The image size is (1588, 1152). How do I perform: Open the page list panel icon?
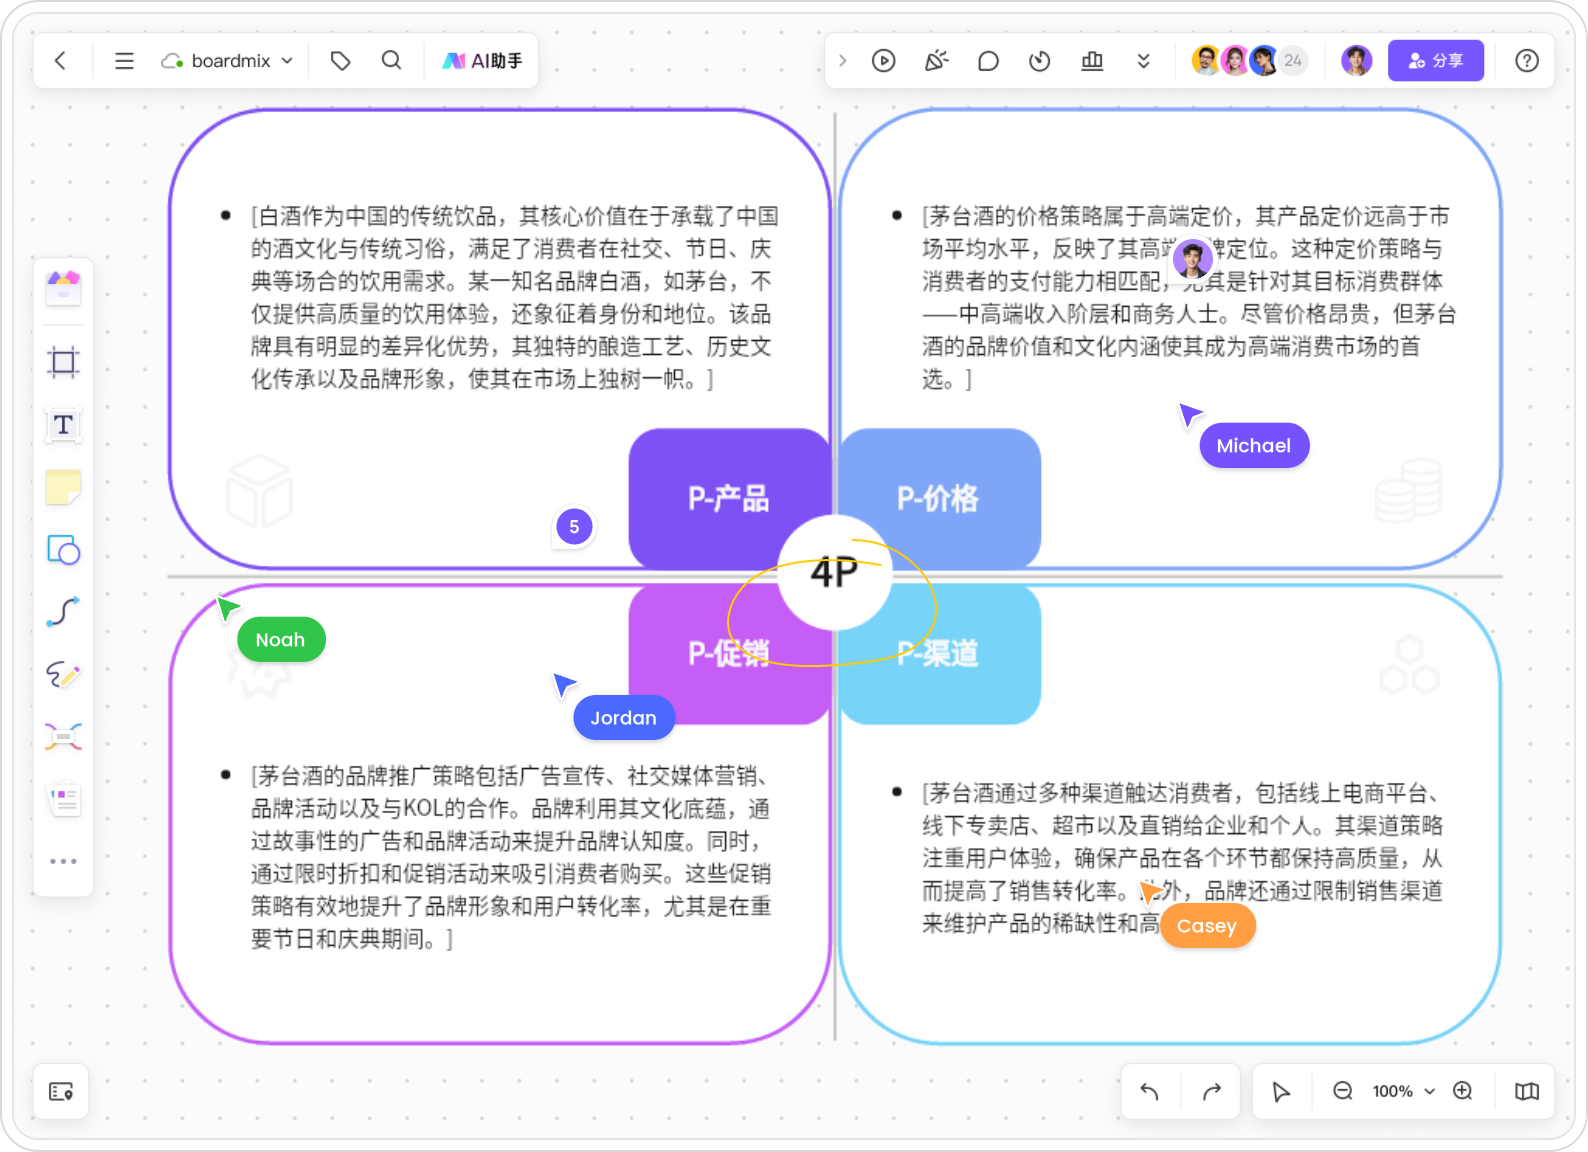(x=61, y=1092)
